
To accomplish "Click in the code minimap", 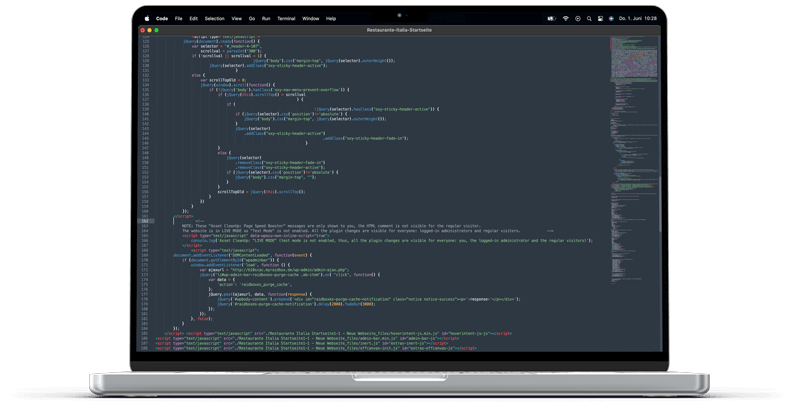I will click(x=633, y=158).
